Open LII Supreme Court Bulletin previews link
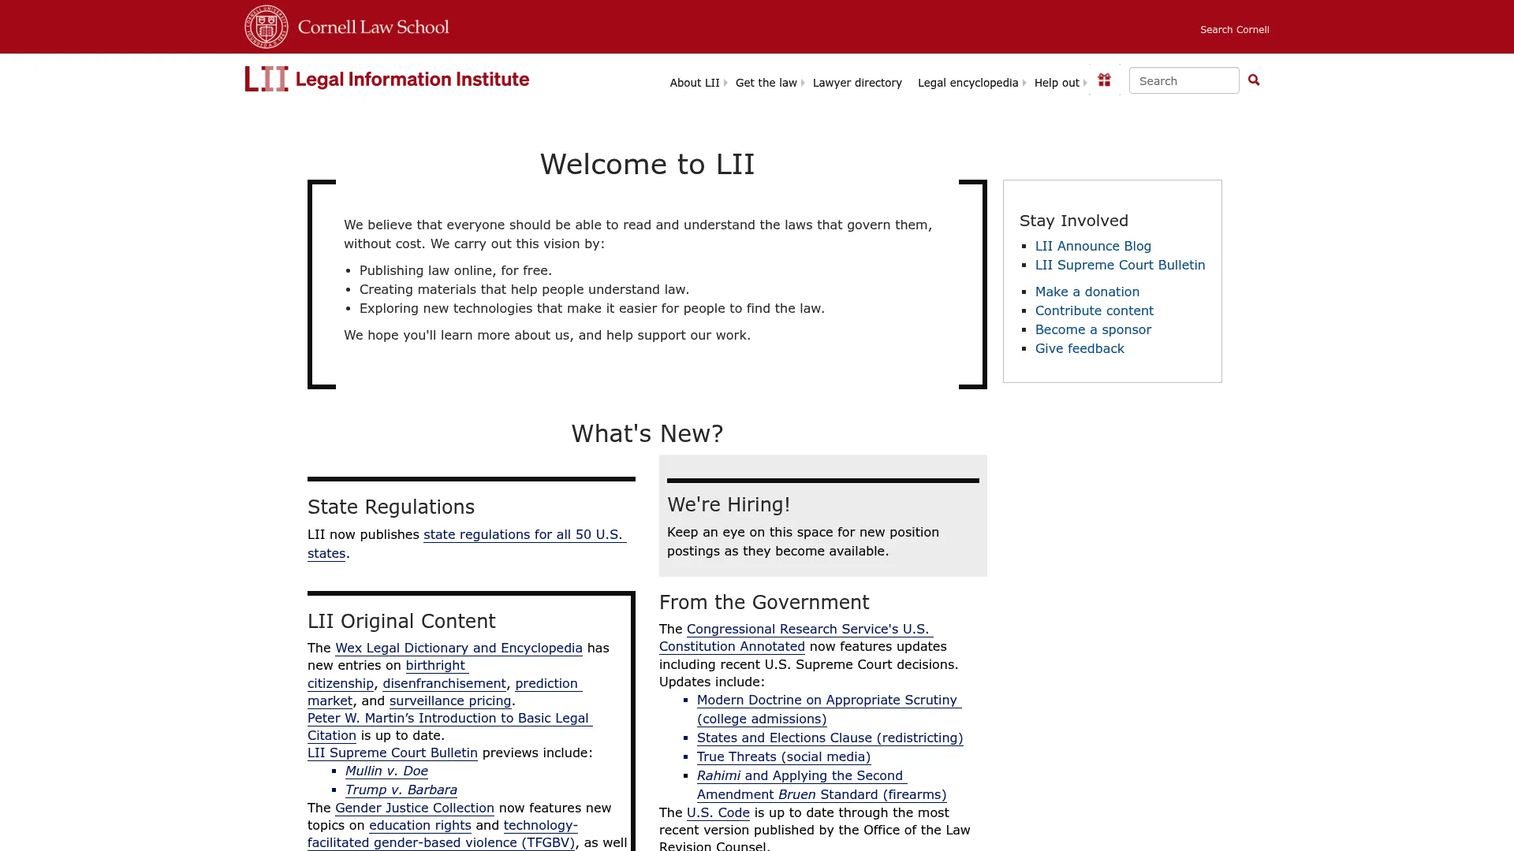 pos(392,753)
